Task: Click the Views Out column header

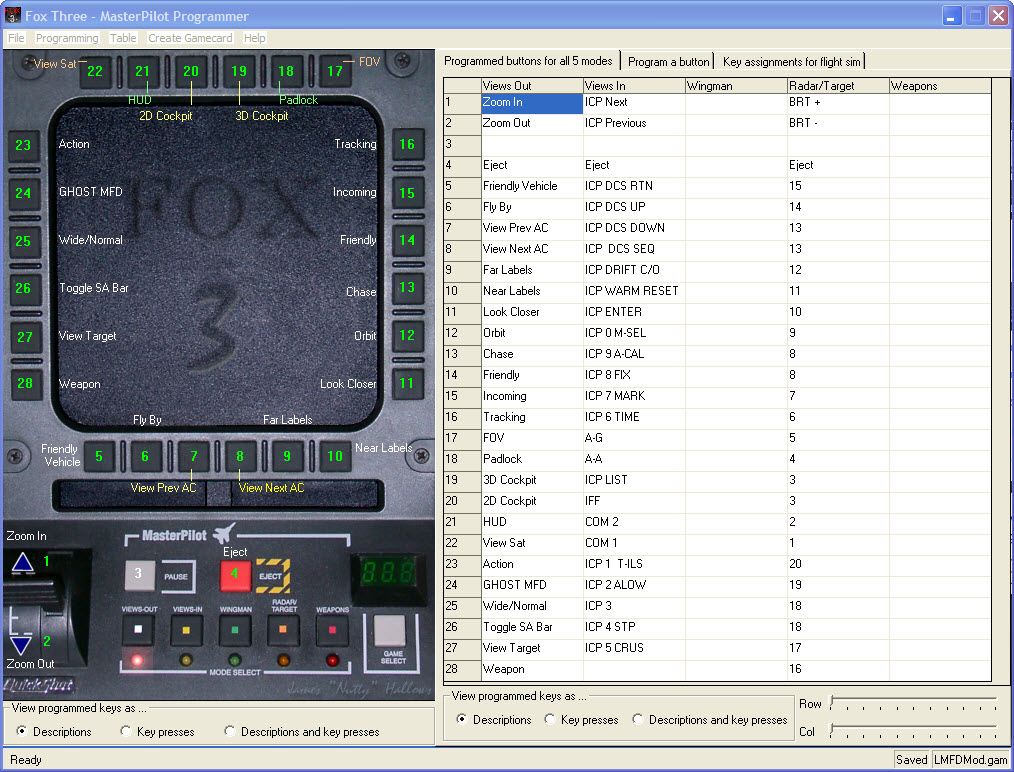Action: click(x=532, y=86)
